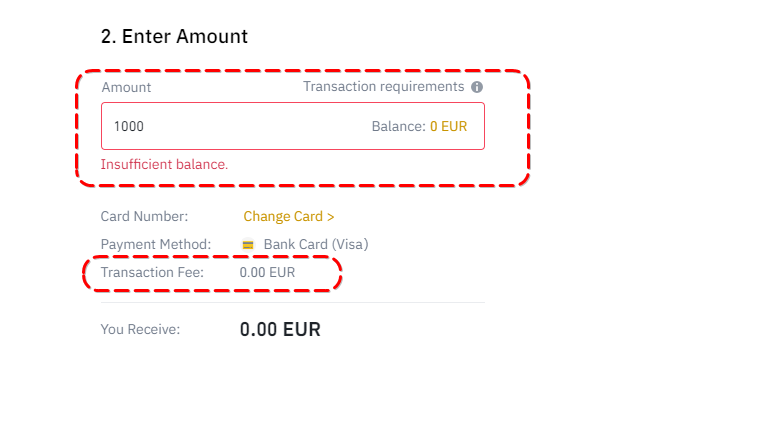The width and height of the screenshot is (784, 423).
Task: Click the bank card icon beside Payment Method
Action: pyautogui.click(x=248, y=245)
